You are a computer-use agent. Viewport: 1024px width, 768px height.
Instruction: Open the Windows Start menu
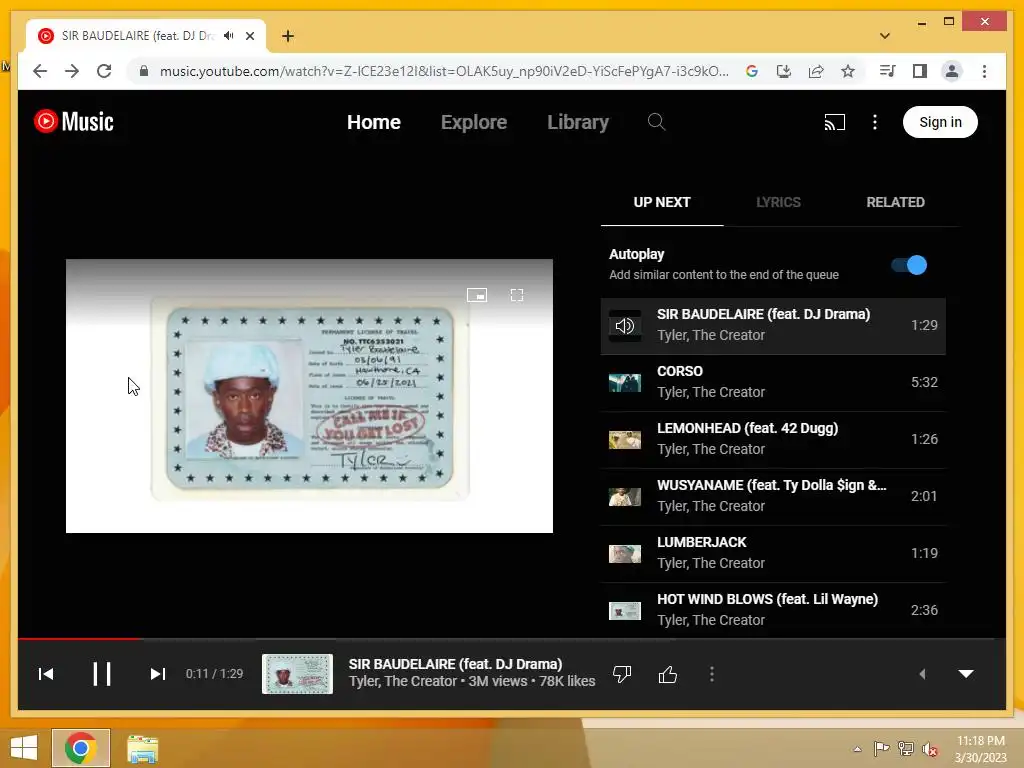[24, 748]
